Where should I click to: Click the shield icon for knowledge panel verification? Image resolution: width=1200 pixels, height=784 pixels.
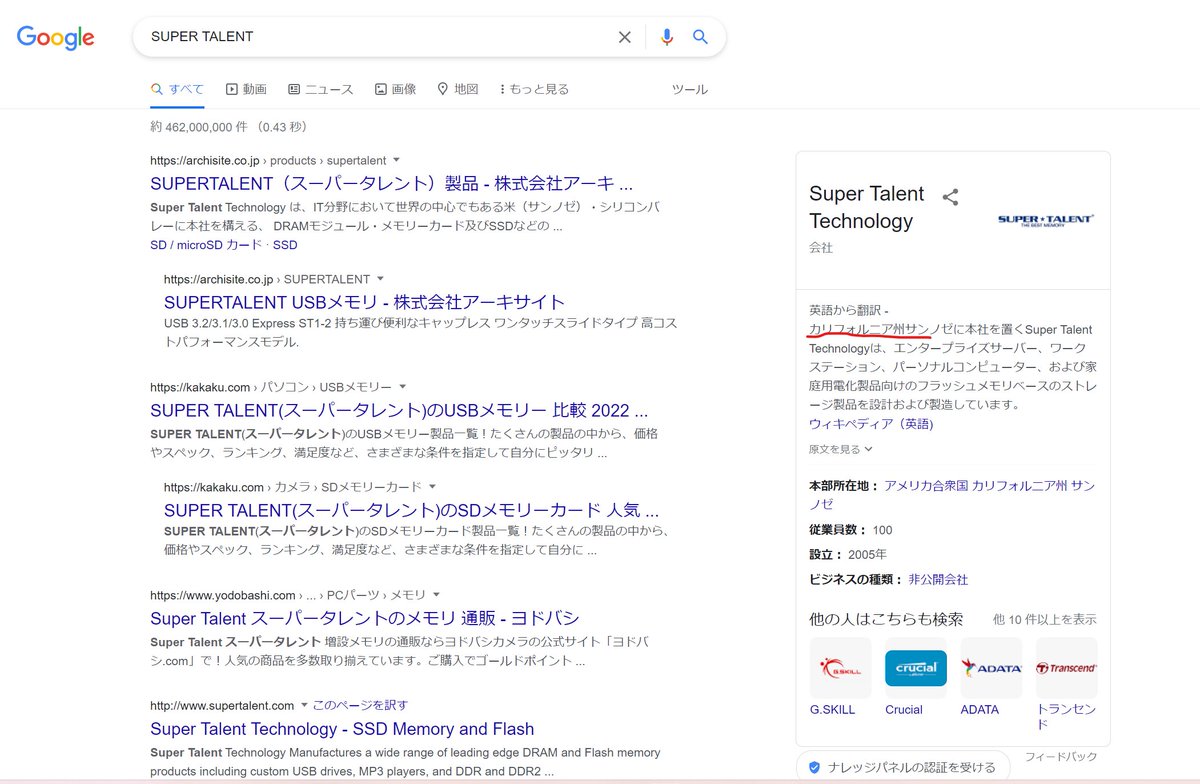(x=814, y=768)
